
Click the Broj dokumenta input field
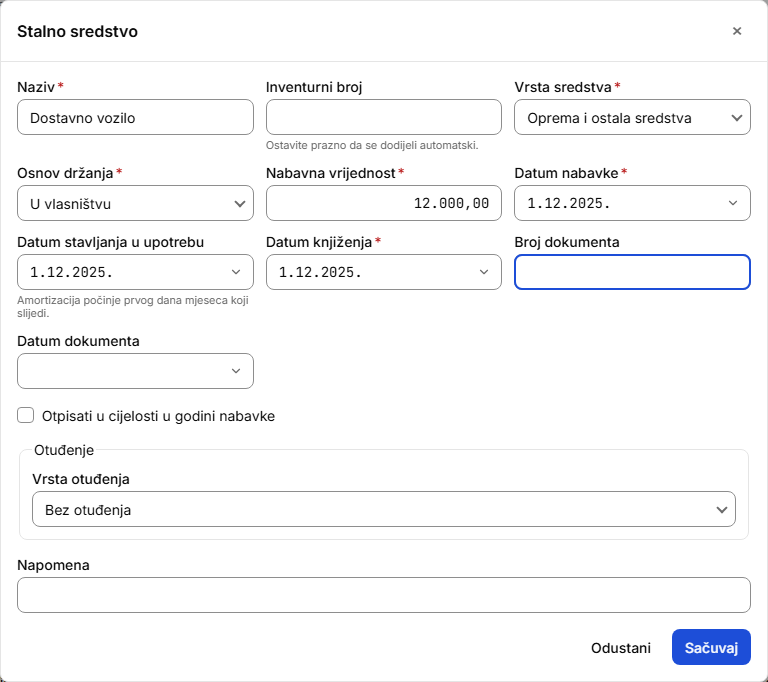[632, 272]
